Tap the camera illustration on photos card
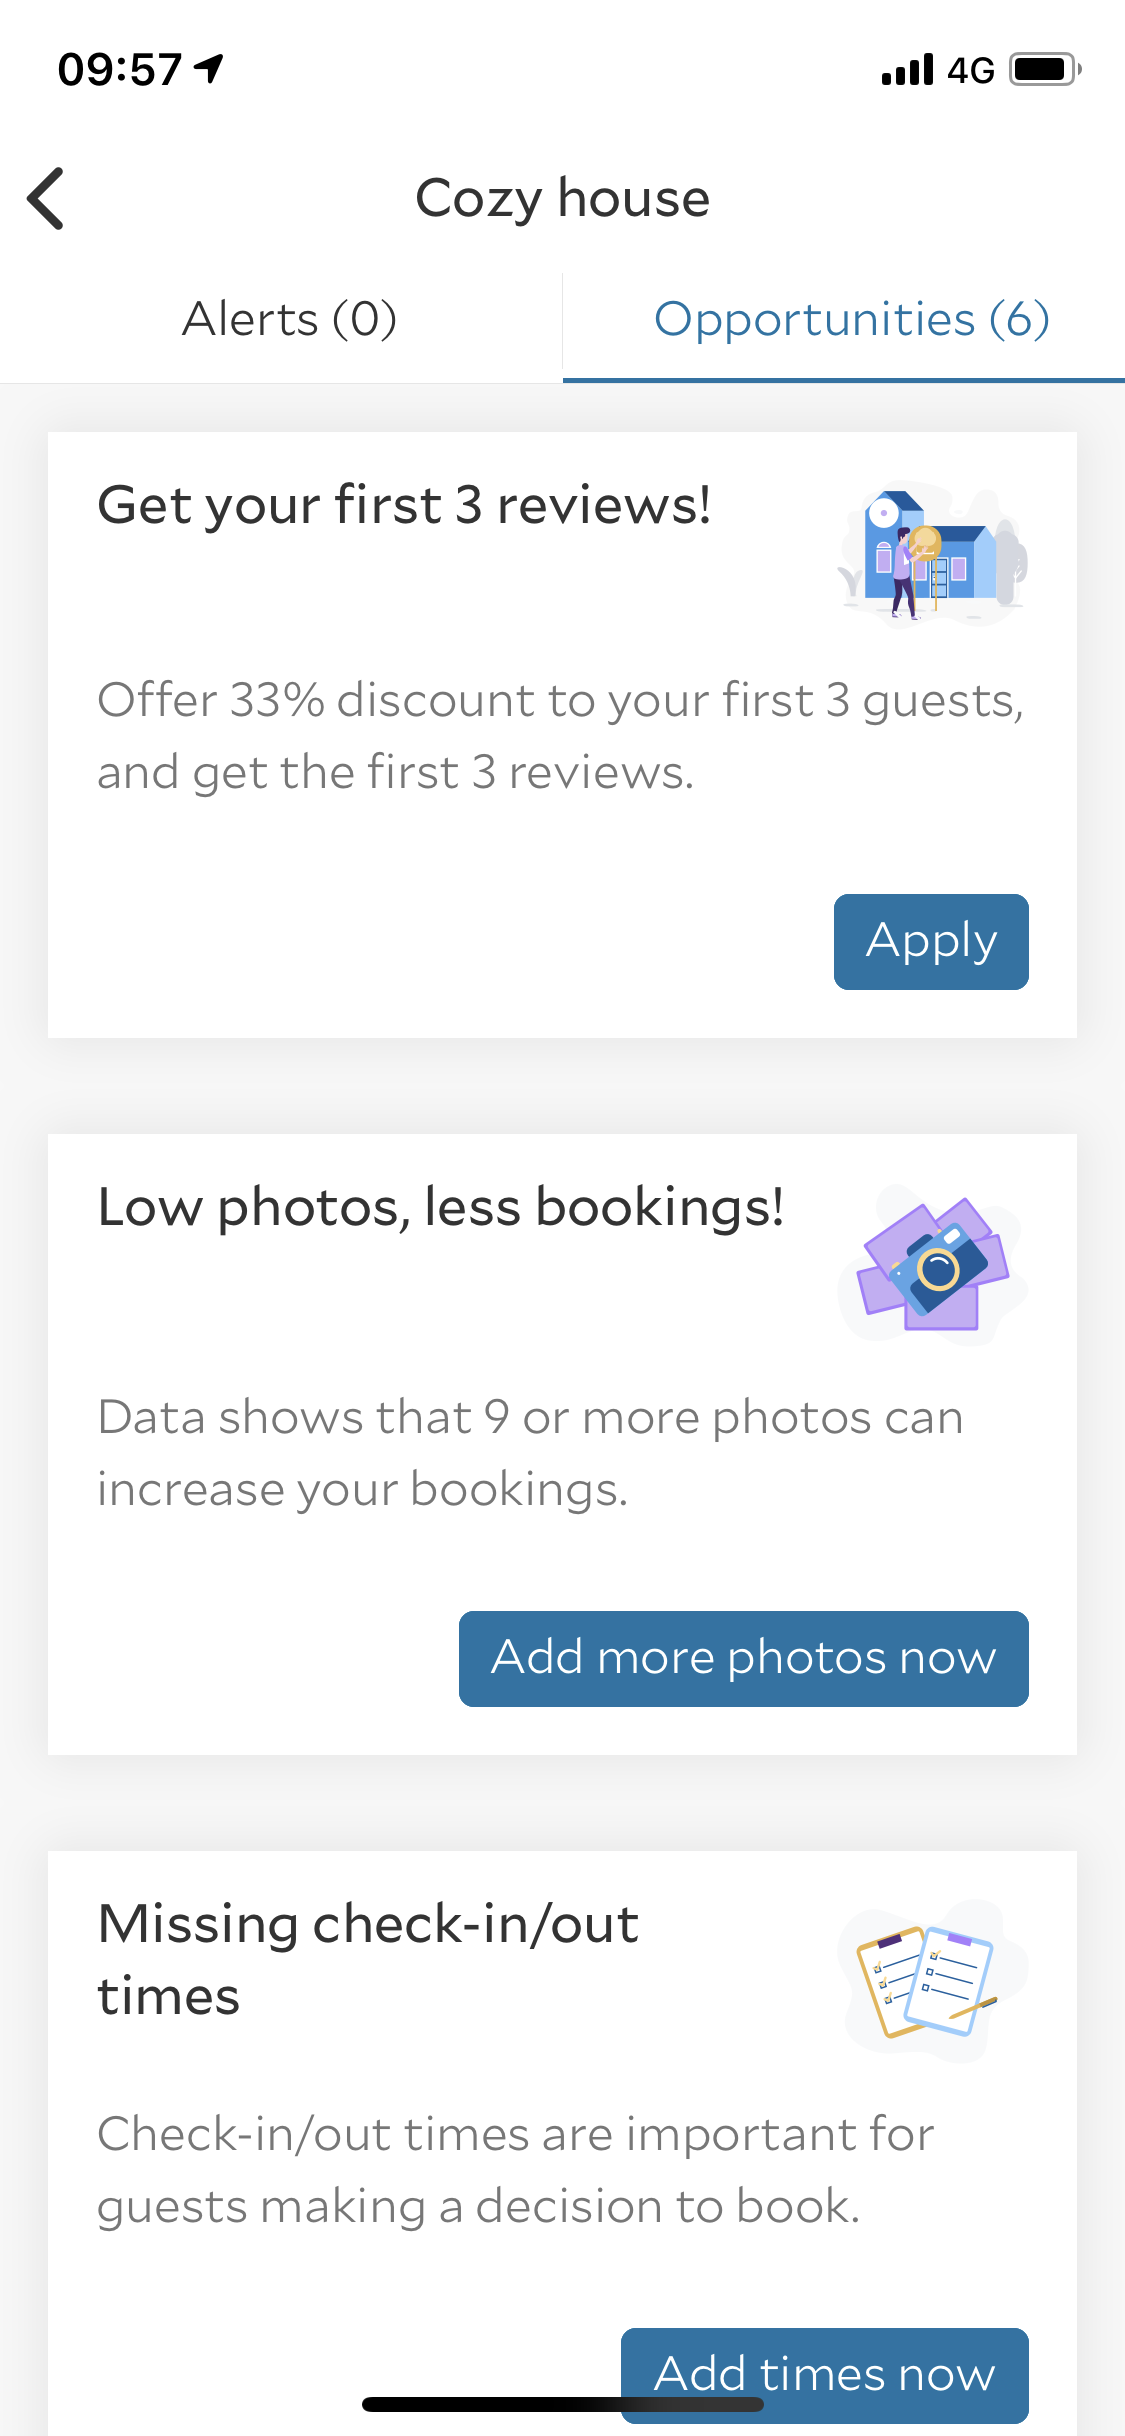 pos(932,1265)
